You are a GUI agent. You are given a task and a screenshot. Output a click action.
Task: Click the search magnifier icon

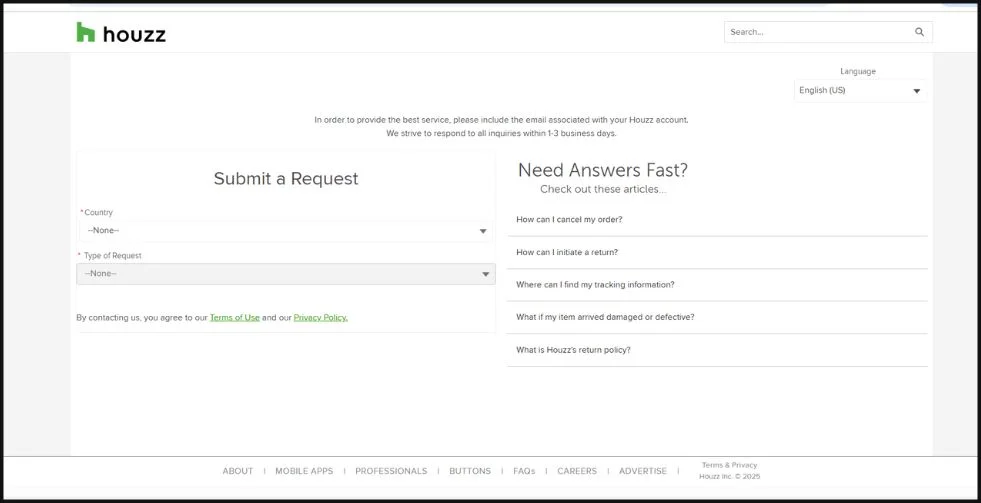[x=919, y=32]
